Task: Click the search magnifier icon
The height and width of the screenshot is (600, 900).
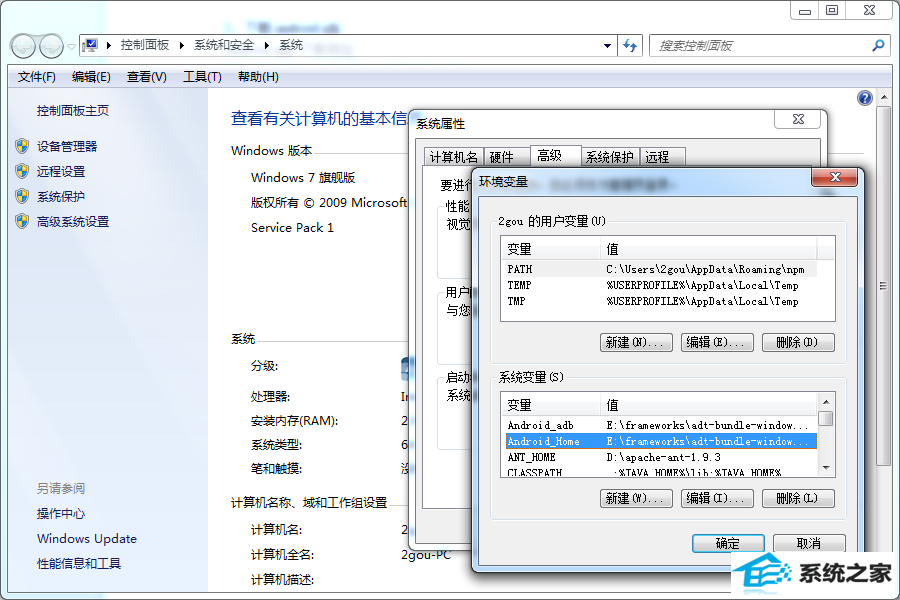Action: click(878, 45)
